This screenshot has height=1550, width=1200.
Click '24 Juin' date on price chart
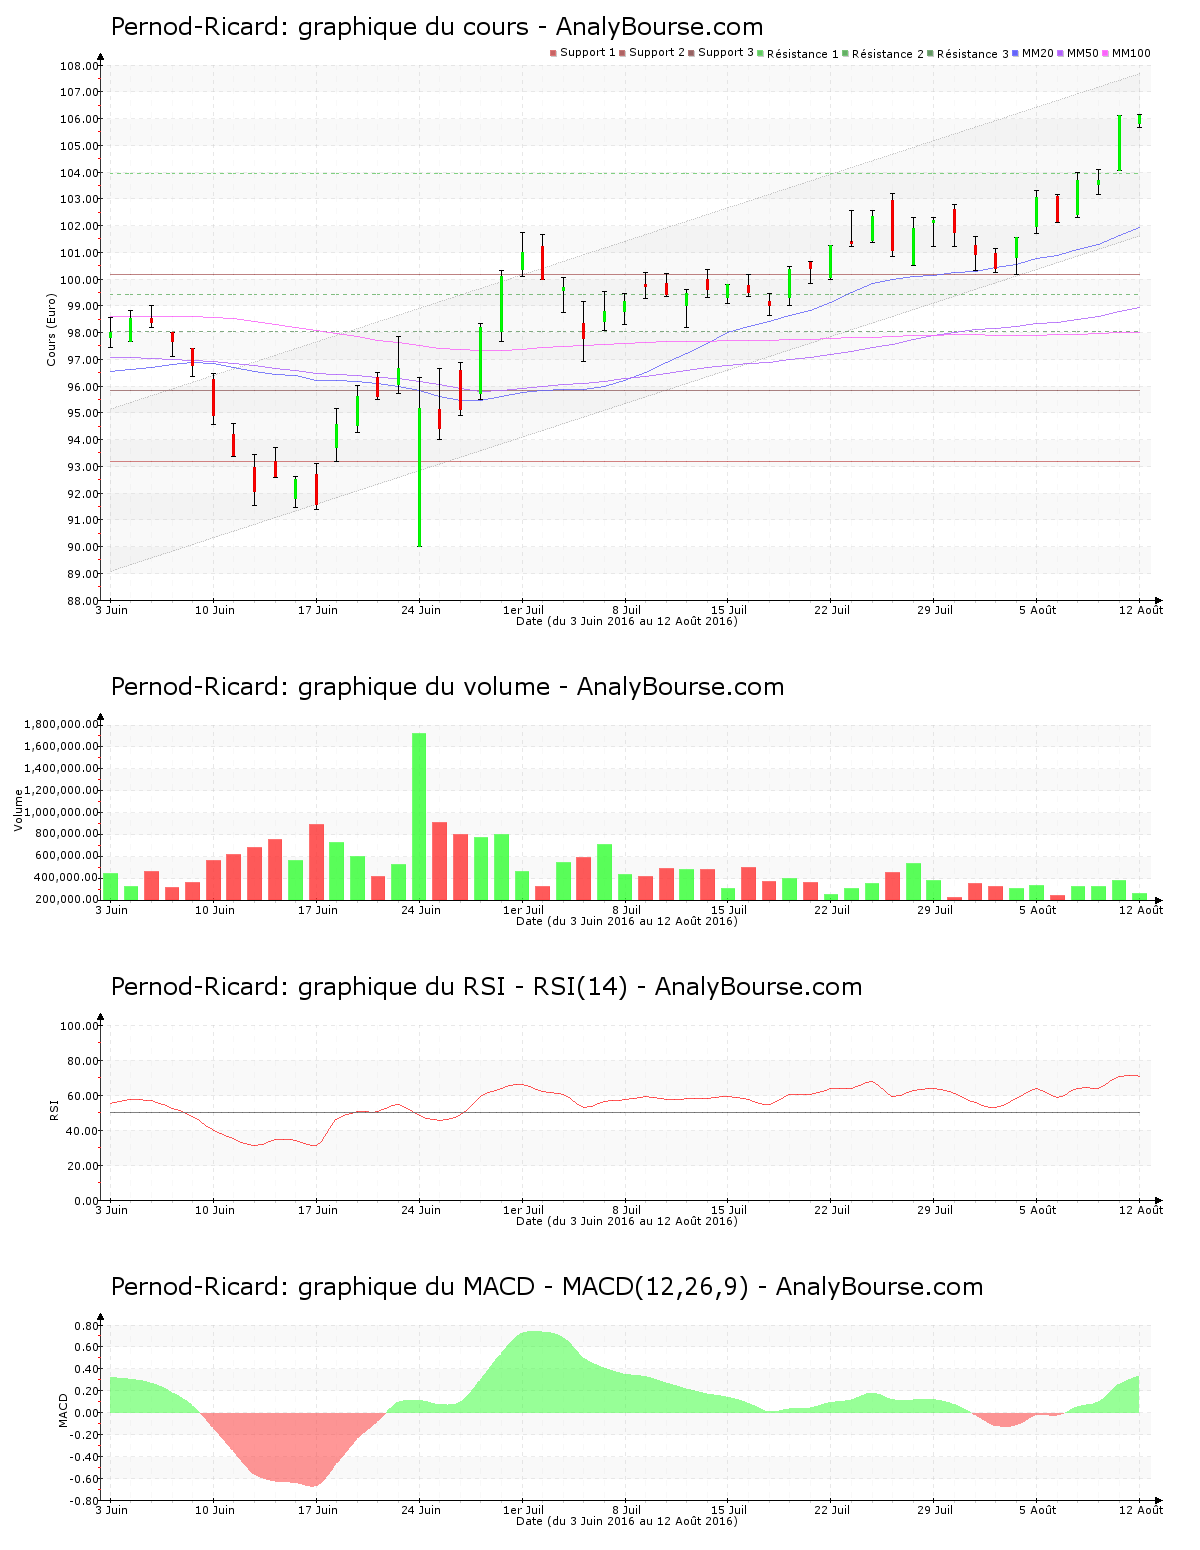[x=421, y=610]
